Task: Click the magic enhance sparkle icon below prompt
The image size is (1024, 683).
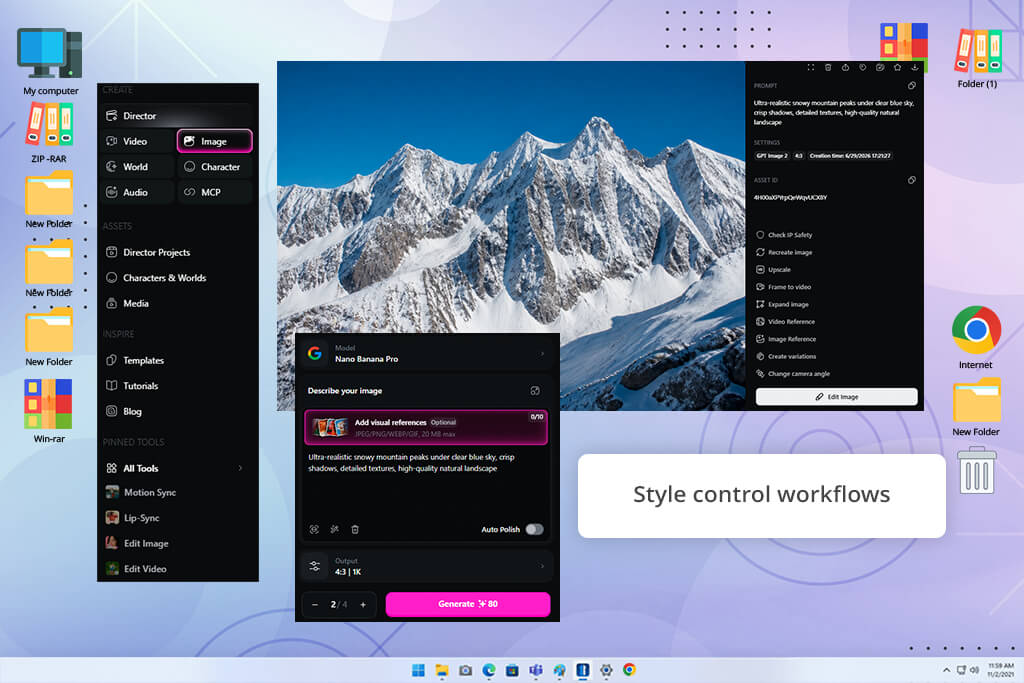Action: click(334, 530)
